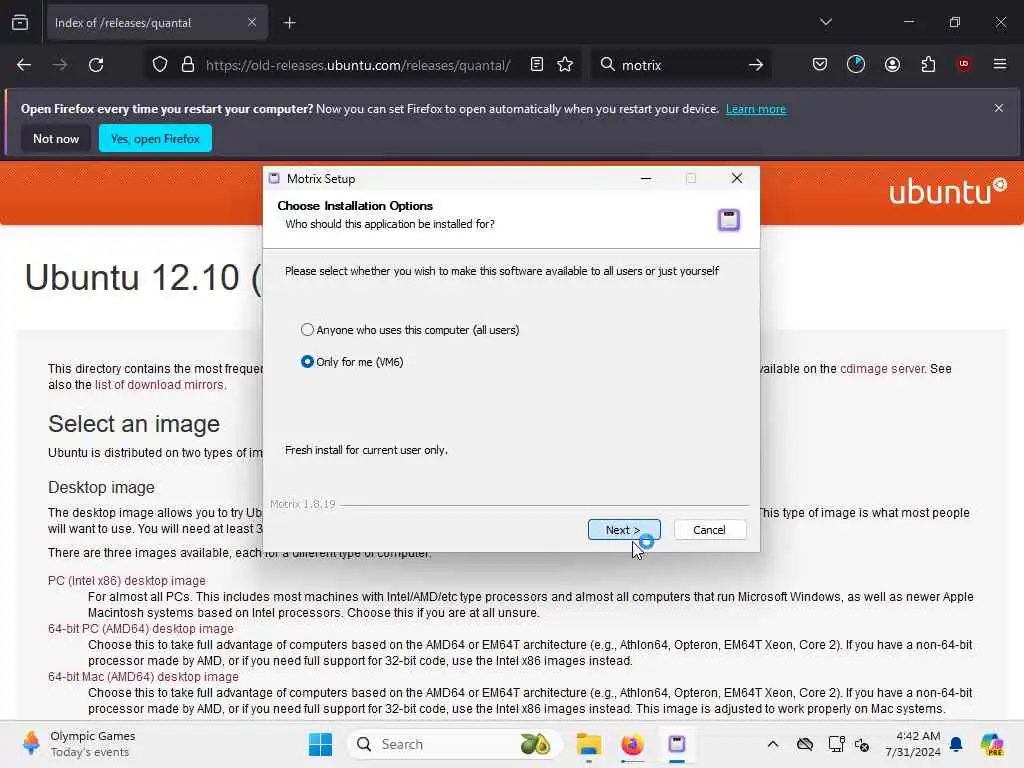Open the extensions puzzle icon

928,64
